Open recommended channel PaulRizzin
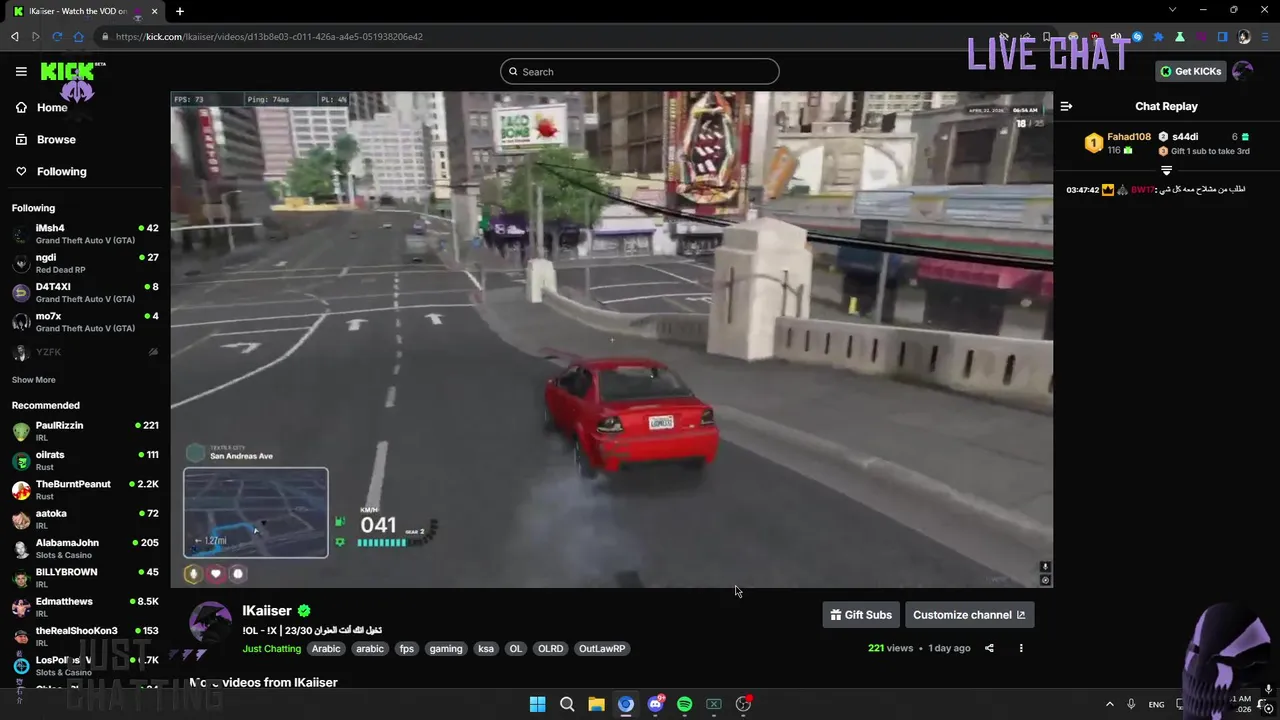The width and height of the screenshot is (1280, 720). [x=85, y=431]
